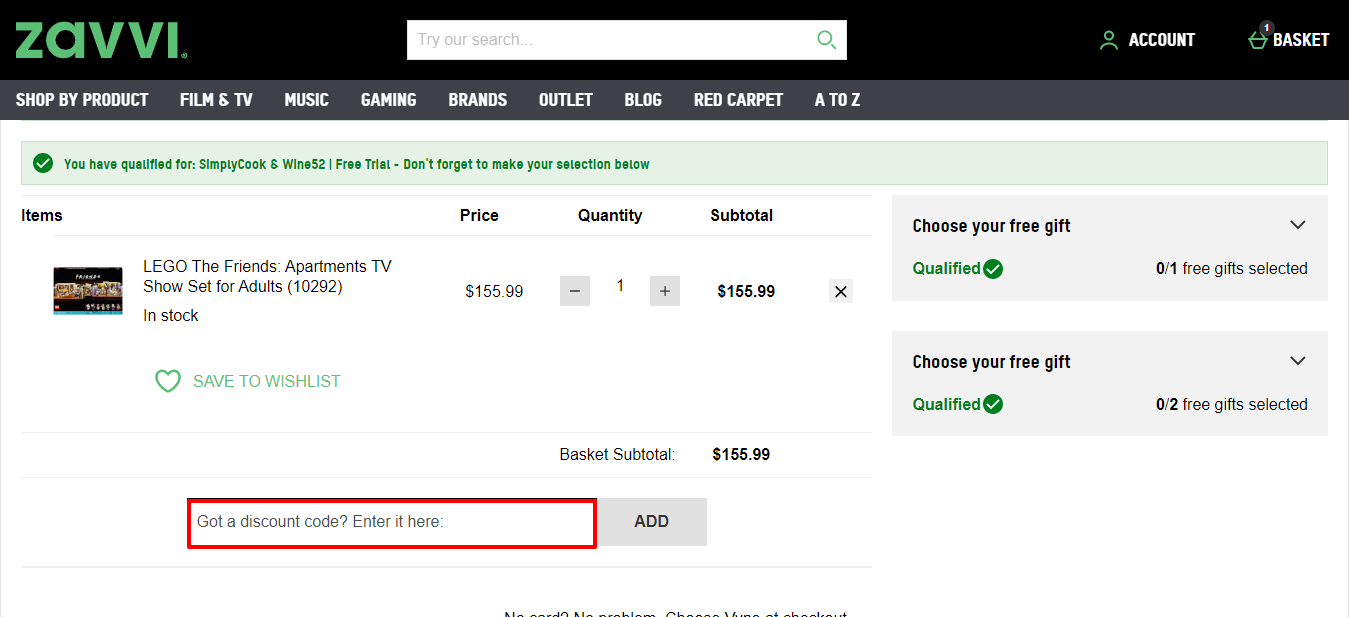Open Shop By Product menu
The height and width of the screenshot is (617, 1349).
82,100
